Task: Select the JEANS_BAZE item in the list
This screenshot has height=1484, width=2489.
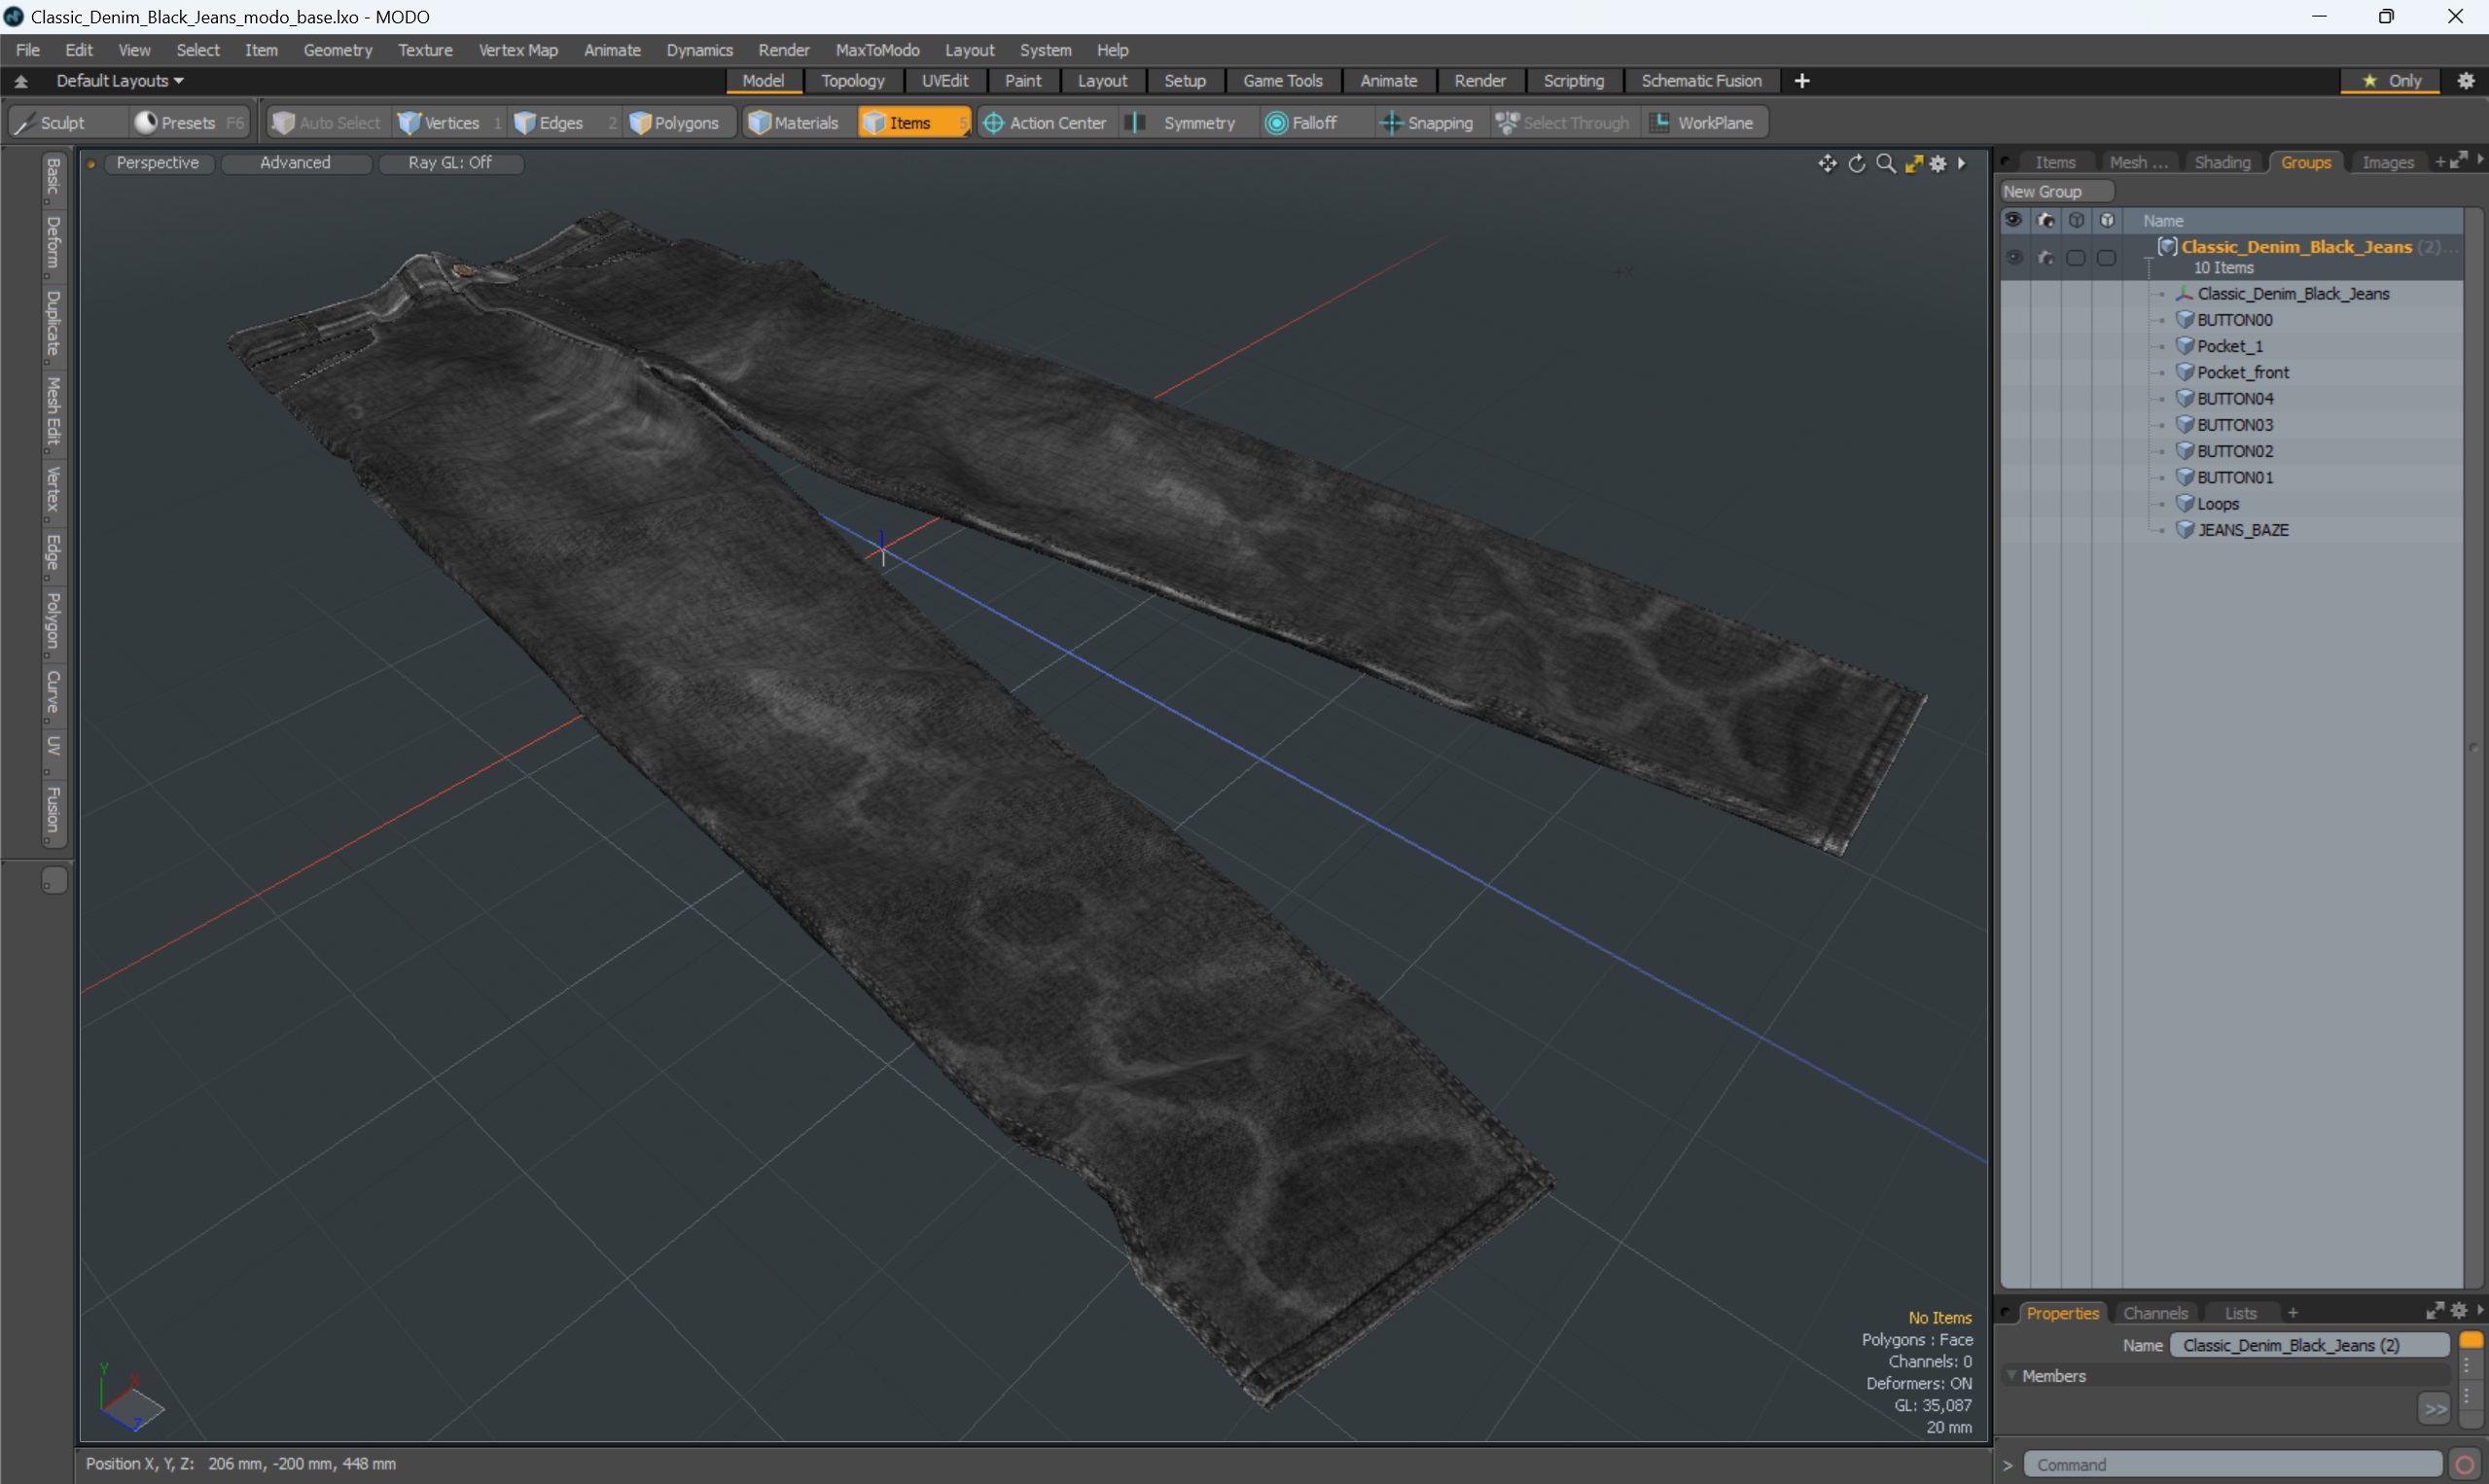Action: [x=2243, y=530]
